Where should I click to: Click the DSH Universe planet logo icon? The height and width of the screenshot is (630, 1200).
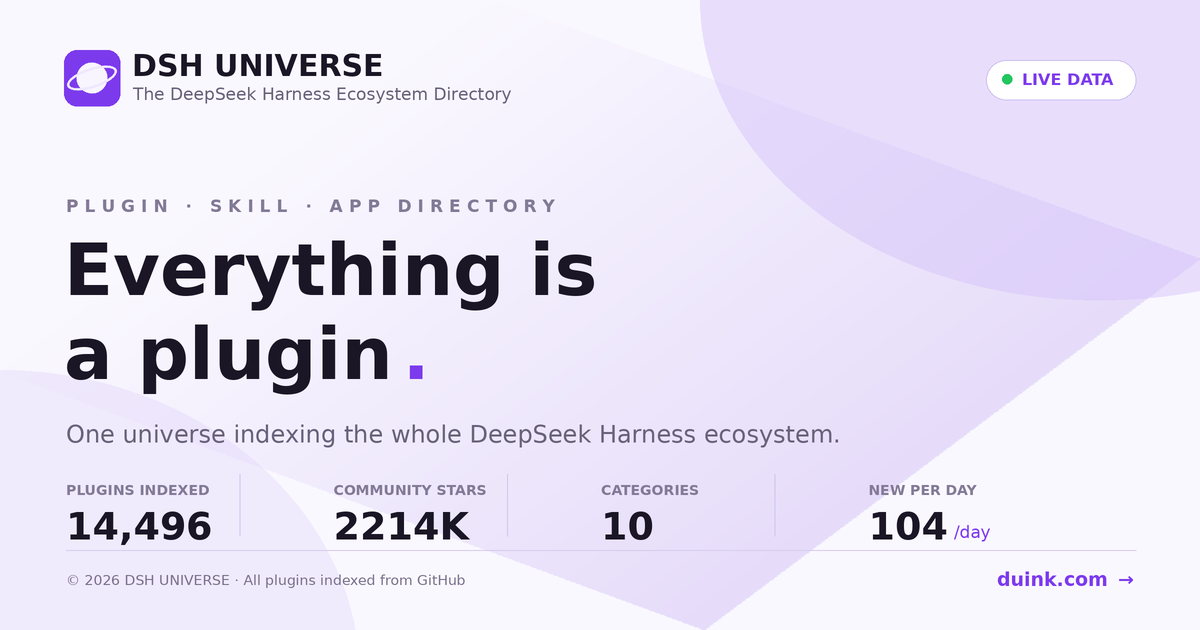(92, 78)
